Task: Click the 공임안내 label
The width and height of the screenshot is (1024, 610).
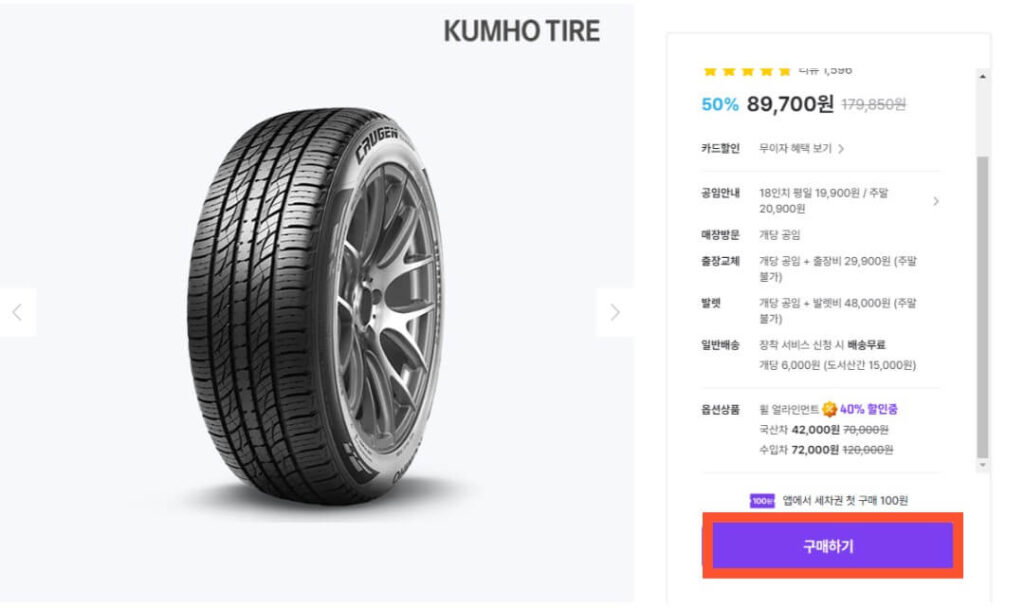Action: coord(720,192)
